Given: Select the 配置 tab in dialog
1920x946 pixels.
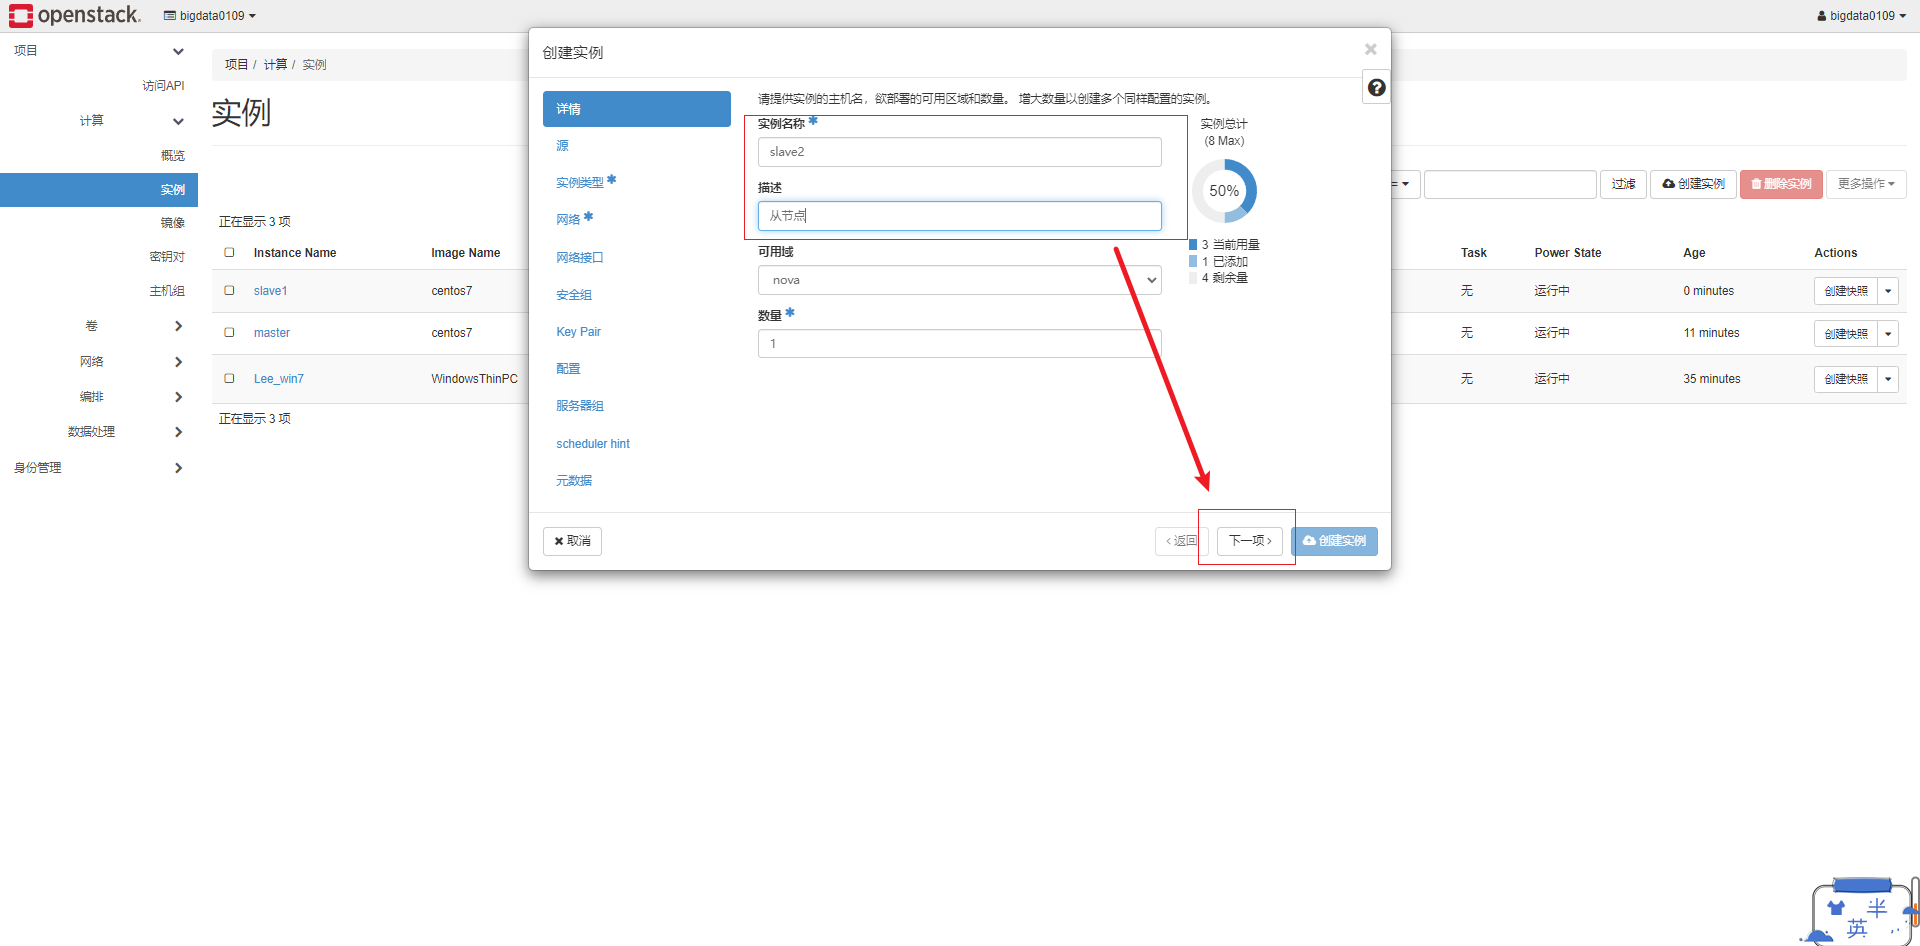Looking at the screenshot, I should click(568, 369).
